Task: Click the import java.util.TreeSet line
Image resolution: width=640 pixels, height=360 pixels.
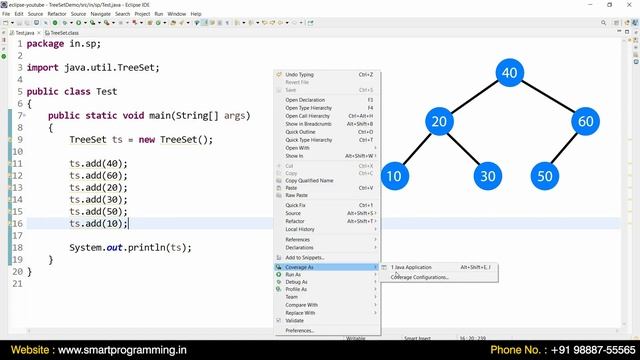Action: coord(93,68)
